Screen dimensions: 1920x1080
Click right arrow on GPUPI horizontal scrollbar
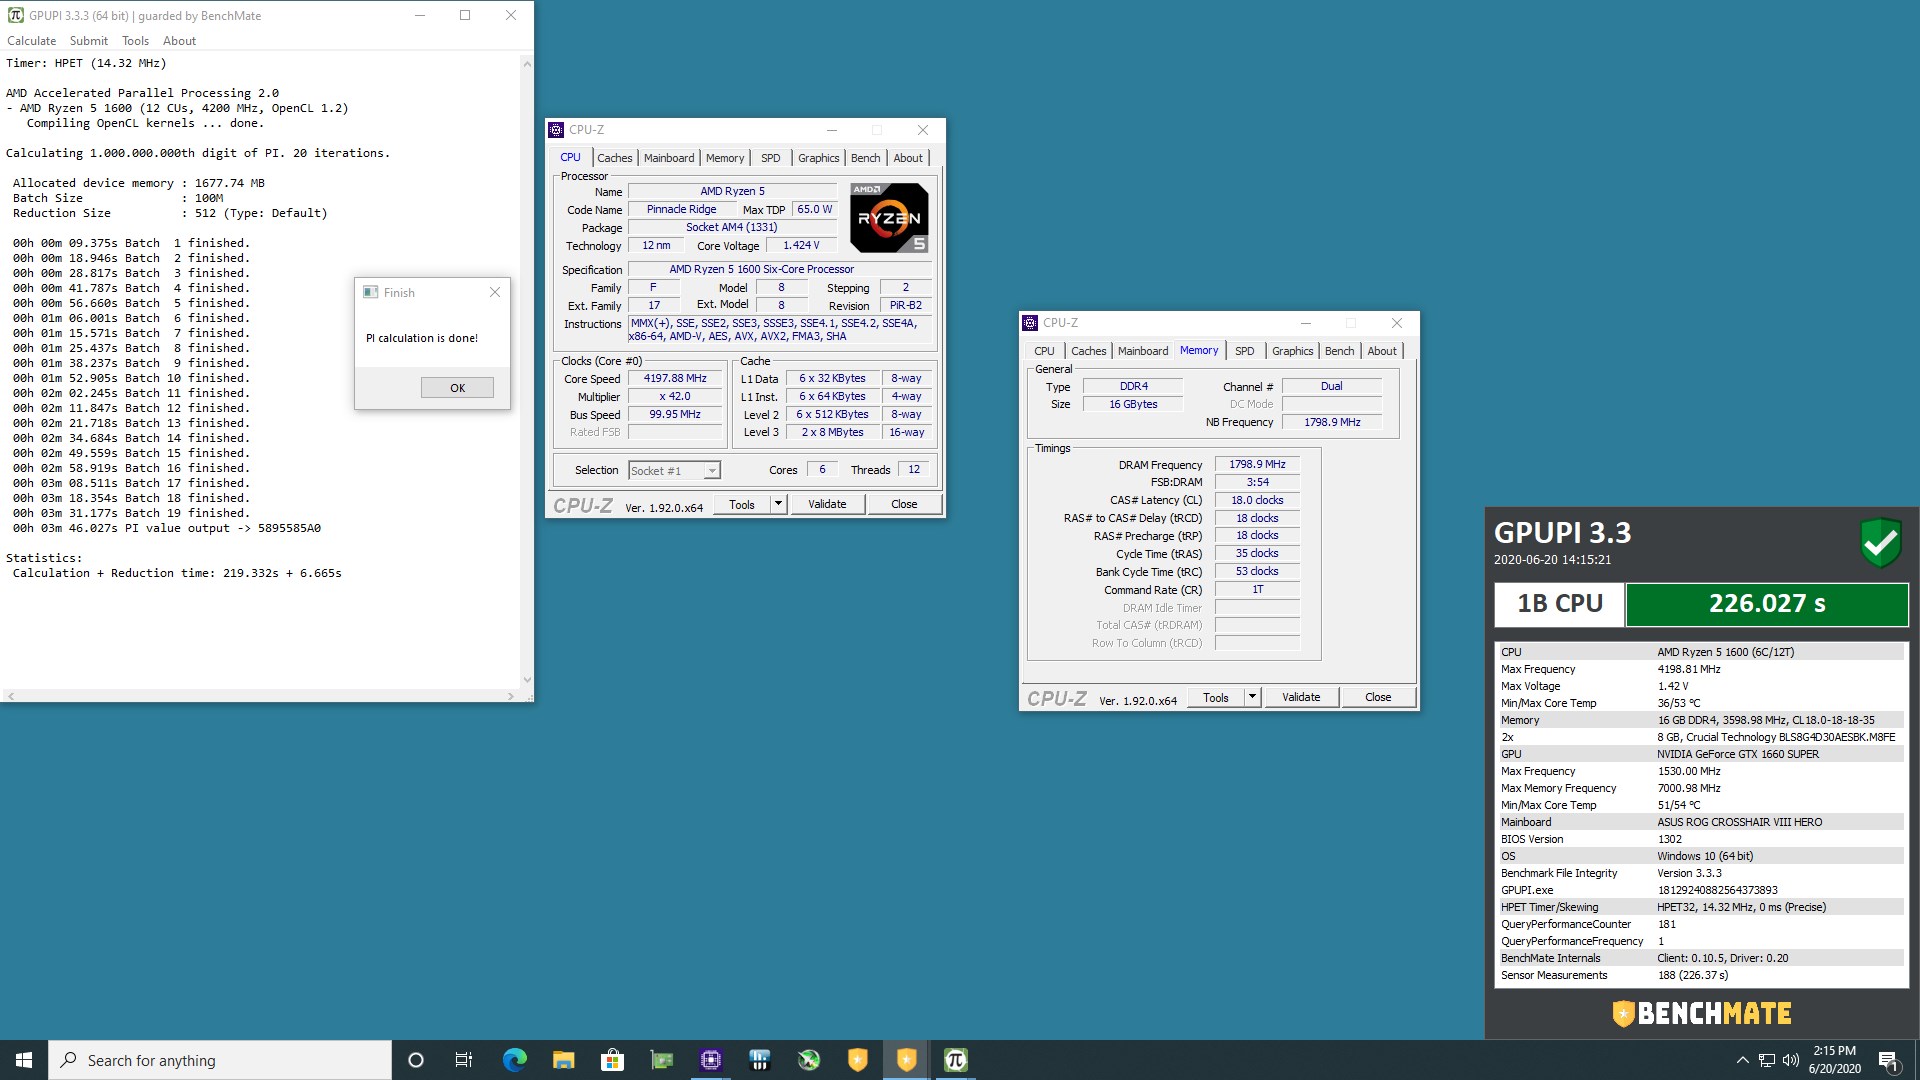511,696
